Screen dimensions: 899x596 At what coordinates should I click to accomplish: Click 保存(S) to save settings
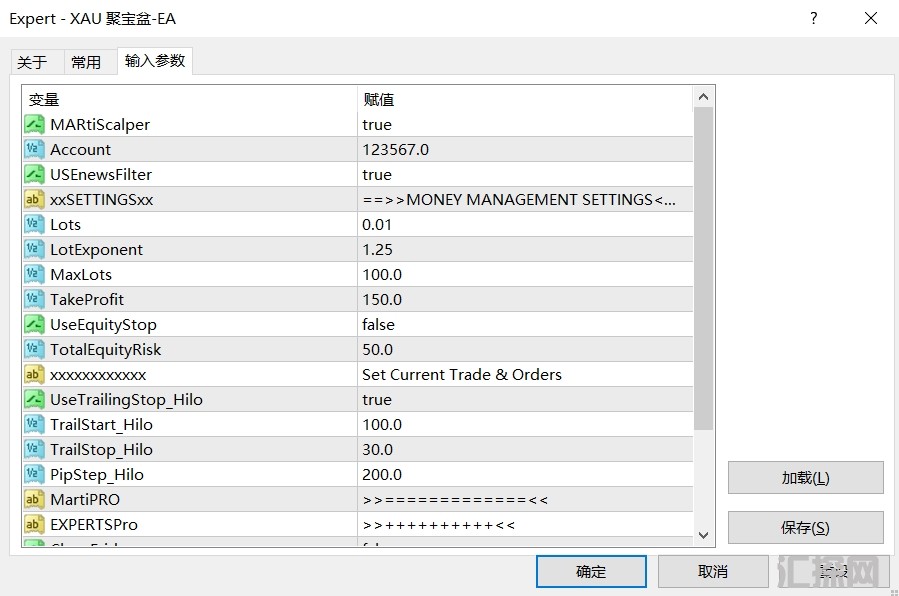[806, 527]
